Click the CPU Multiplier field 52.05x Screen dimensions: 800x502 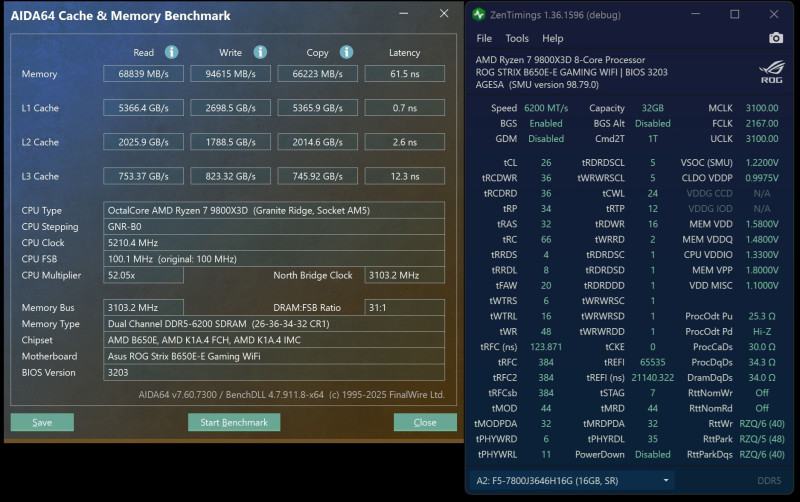143,275
